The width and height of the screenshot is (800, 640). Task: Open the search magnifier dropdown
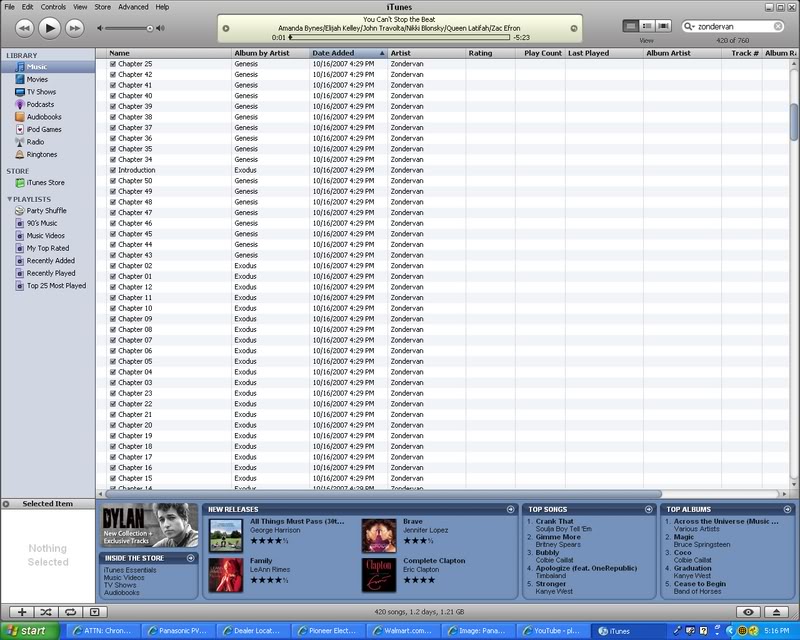(x=689, y=27)
